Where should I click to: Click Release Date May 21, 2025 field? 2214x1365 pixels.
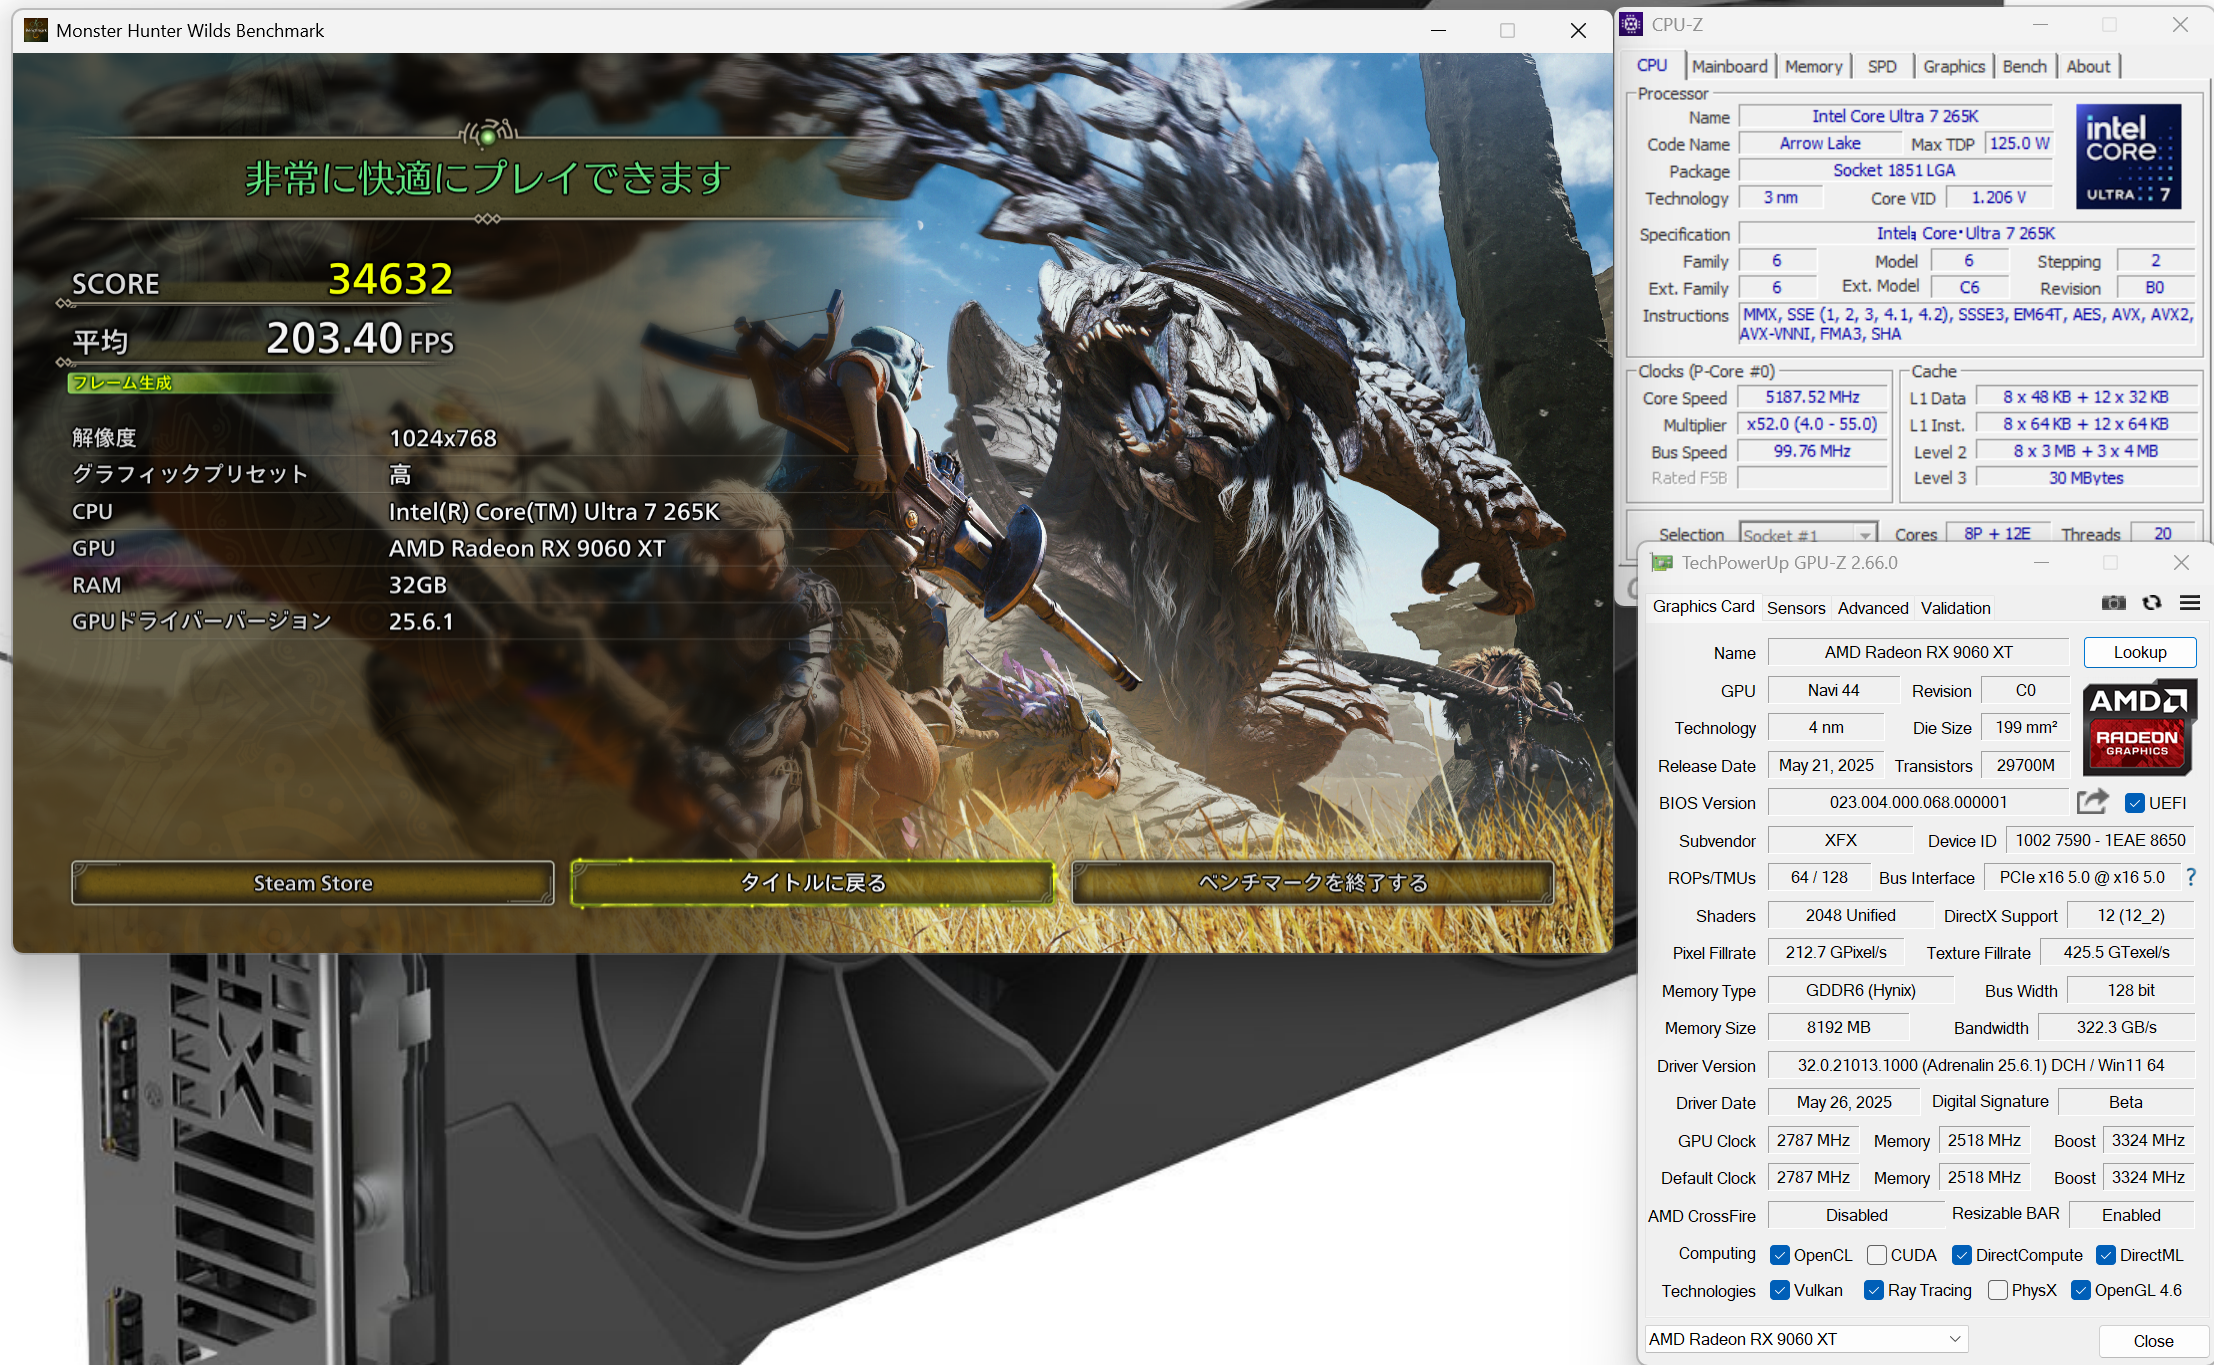pos(1826,765)
